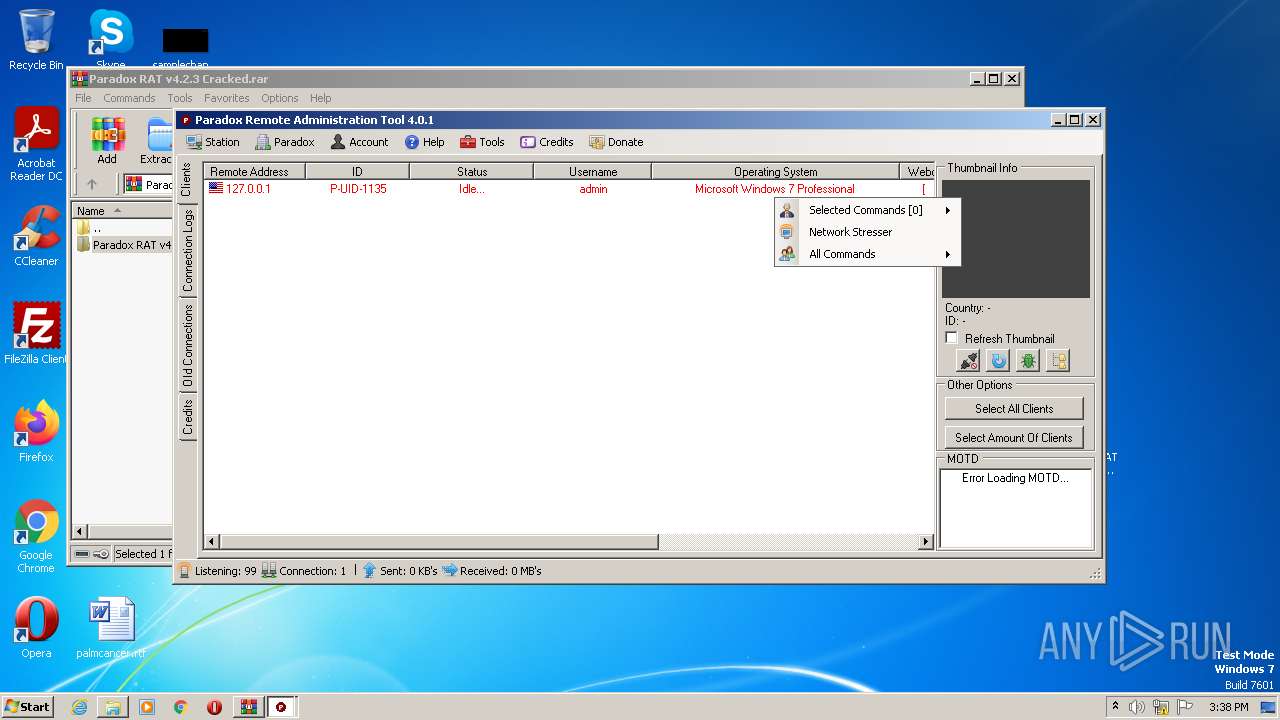
Task: Click the disconnect plug icon under Thumbnail Info
Action: click(968, 361)
